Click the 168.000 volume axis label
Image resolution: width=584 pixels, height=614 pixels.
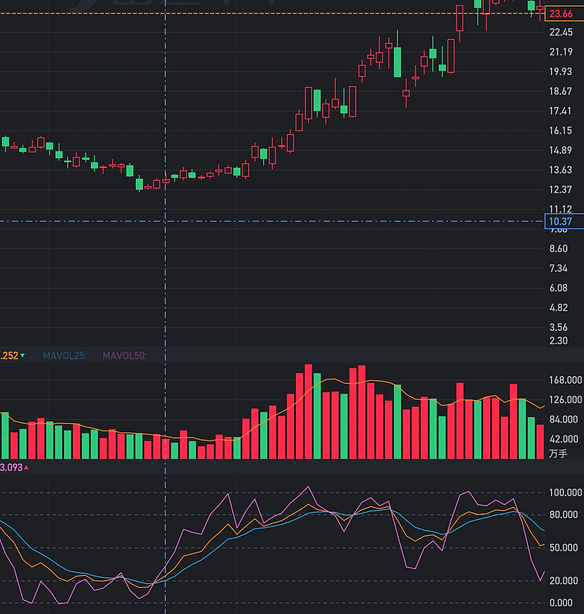[566, 380]
